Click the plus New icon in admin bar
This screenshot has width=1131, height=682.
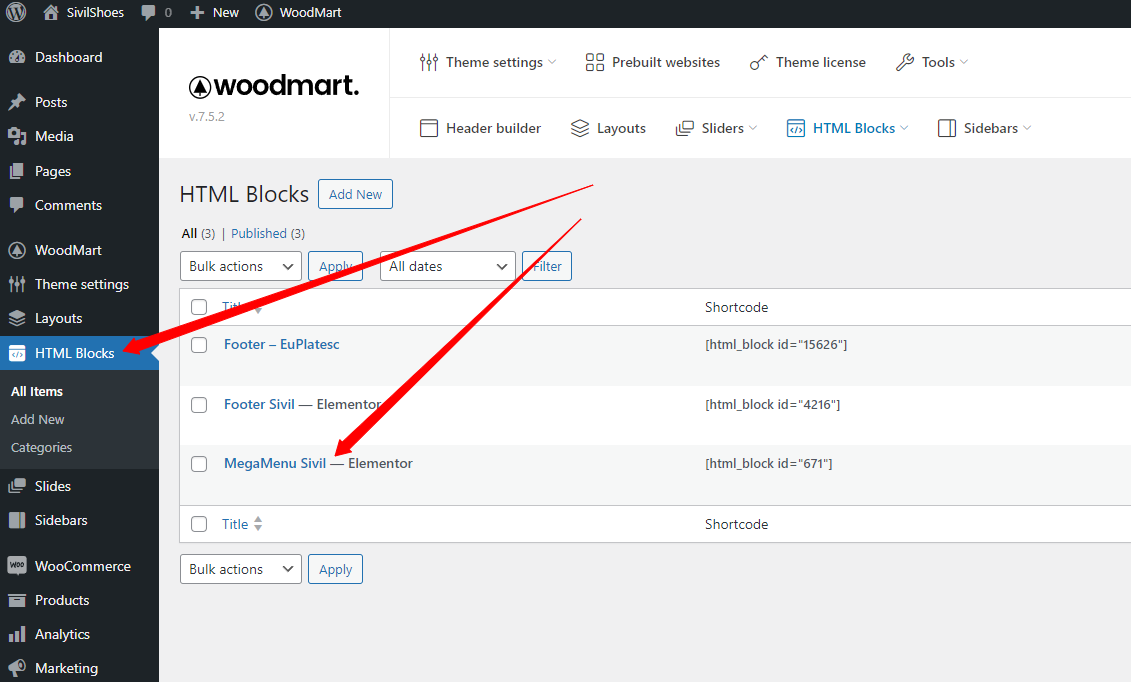pyautogui.click(x=197, y=13)
